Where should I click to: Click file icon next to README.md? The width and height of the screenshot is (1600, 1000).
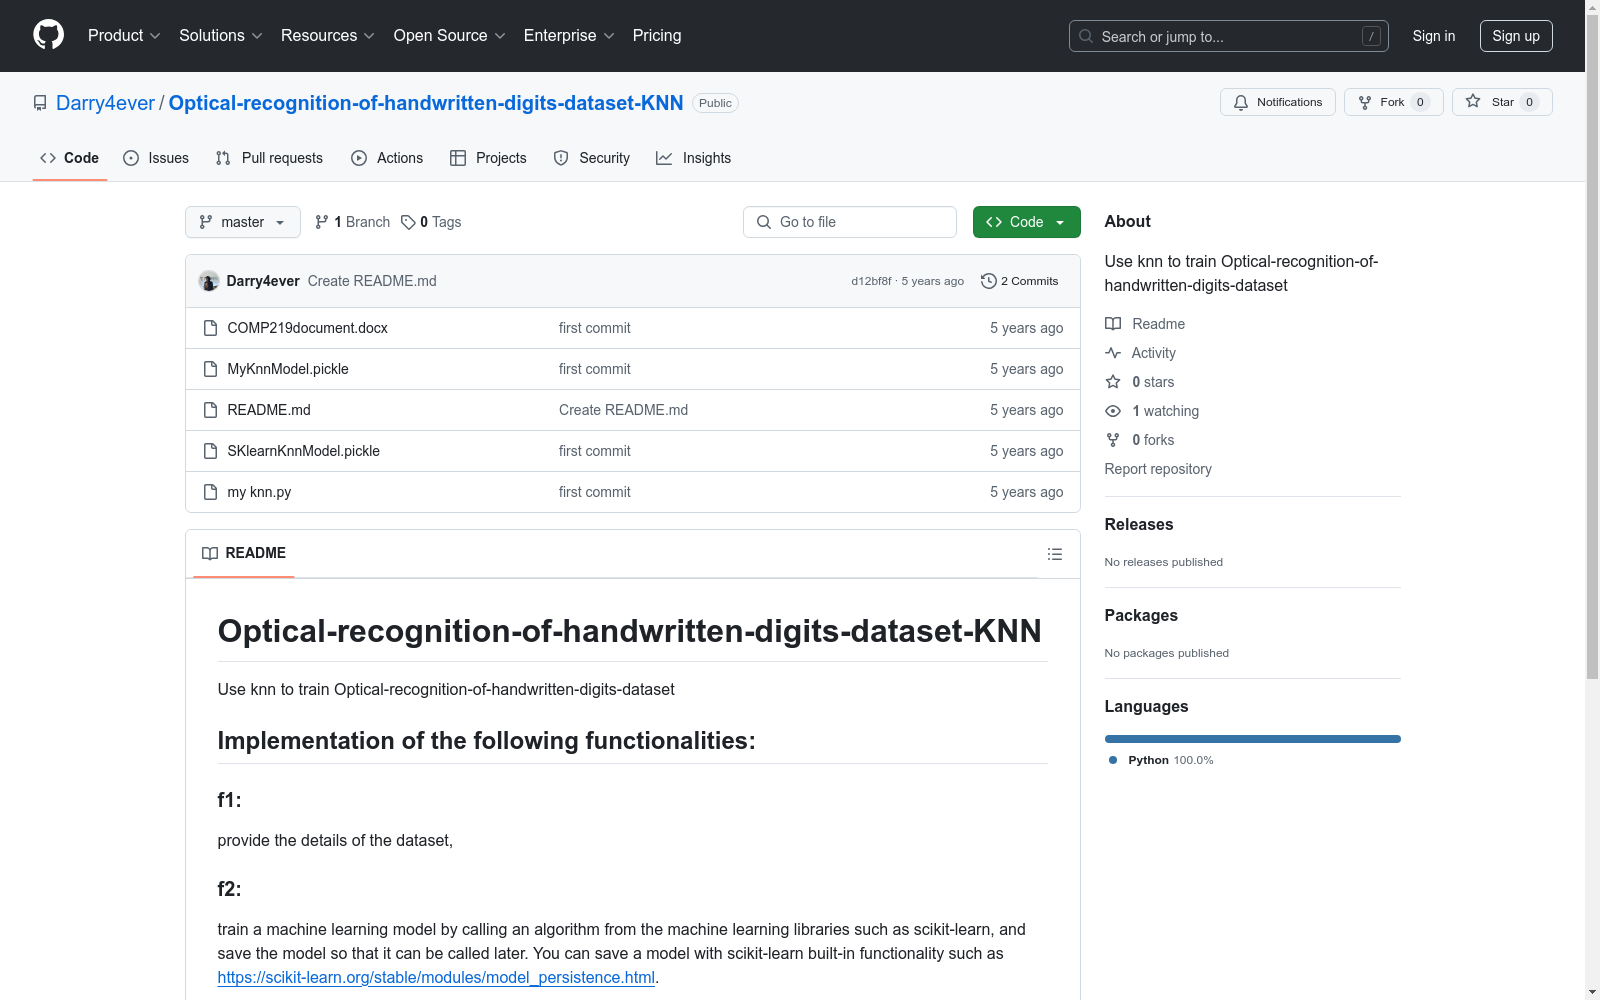210,410
